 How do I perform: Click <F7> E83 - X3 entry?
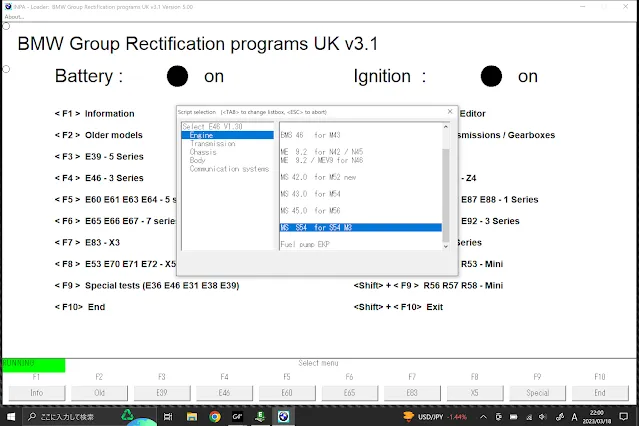pos(87,243)
